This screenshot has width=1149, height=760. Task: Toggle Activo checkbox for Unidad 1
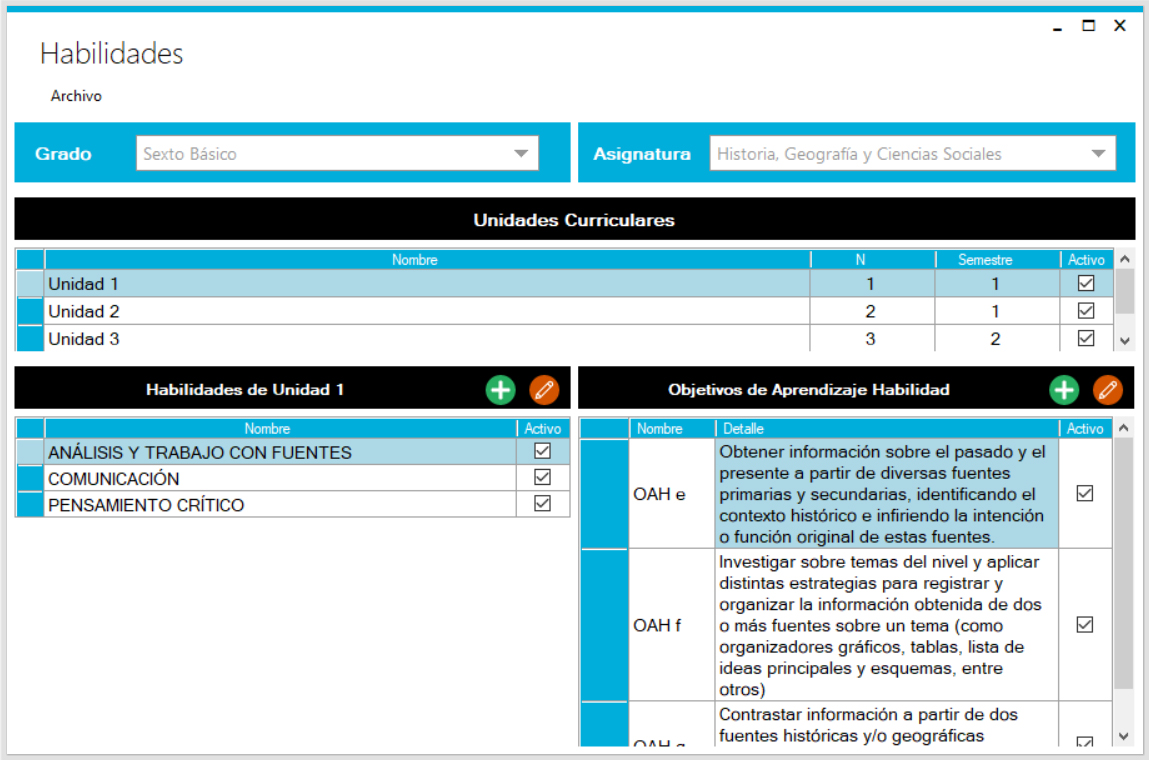tap(1086, 284)
